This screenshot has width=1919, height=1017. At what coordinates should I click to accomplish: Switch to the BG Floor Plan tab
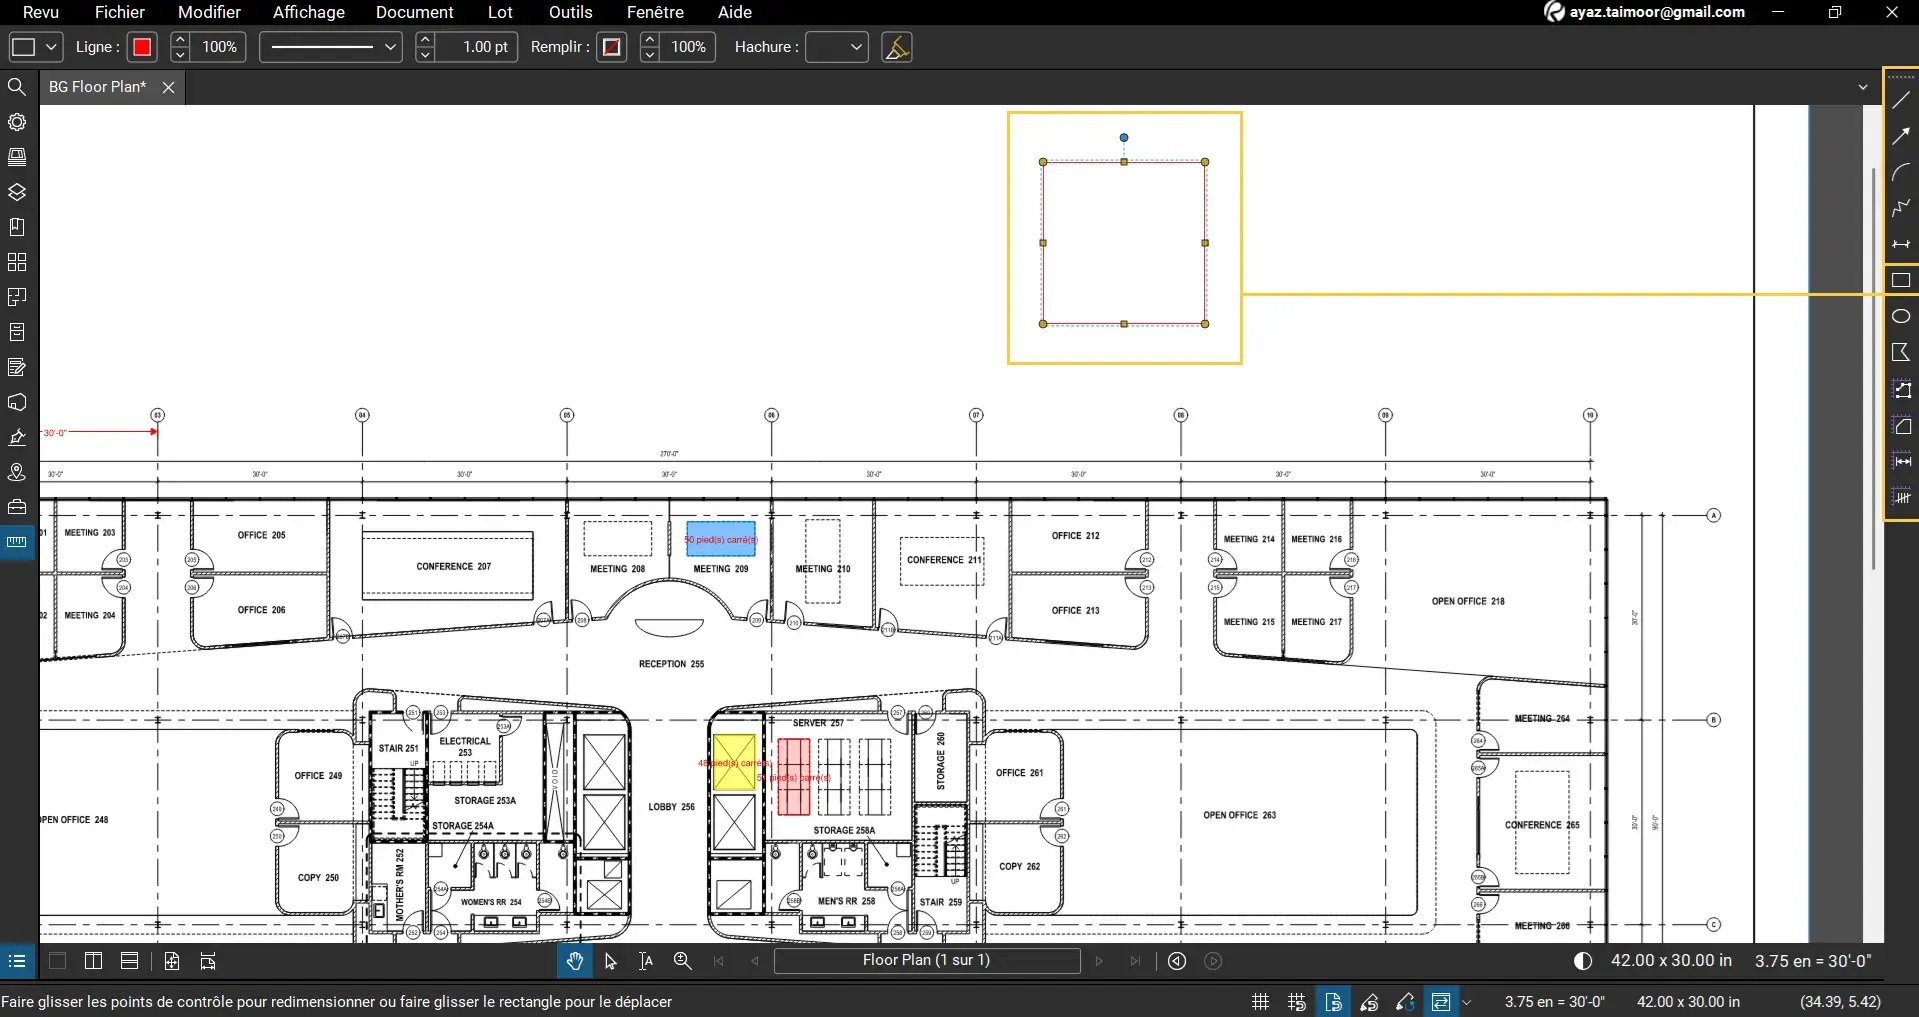(97, 87)
